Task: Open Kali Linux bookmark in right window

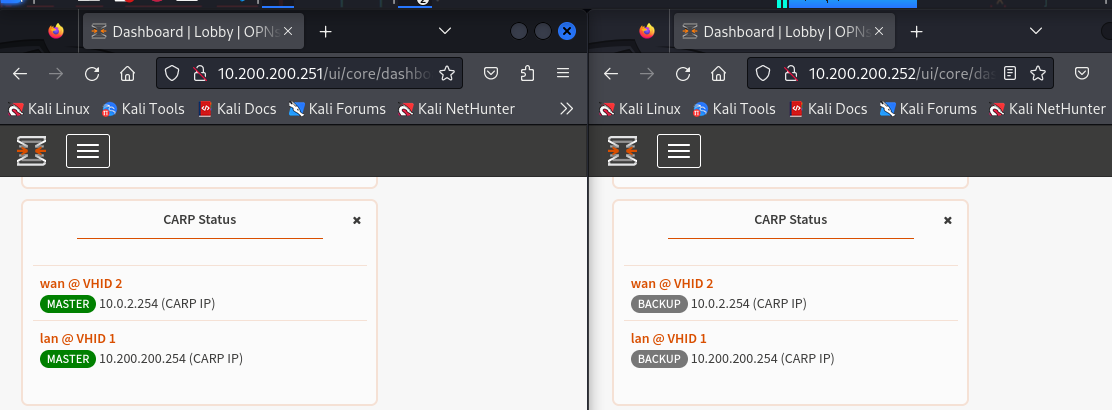Action: point(640,109)
